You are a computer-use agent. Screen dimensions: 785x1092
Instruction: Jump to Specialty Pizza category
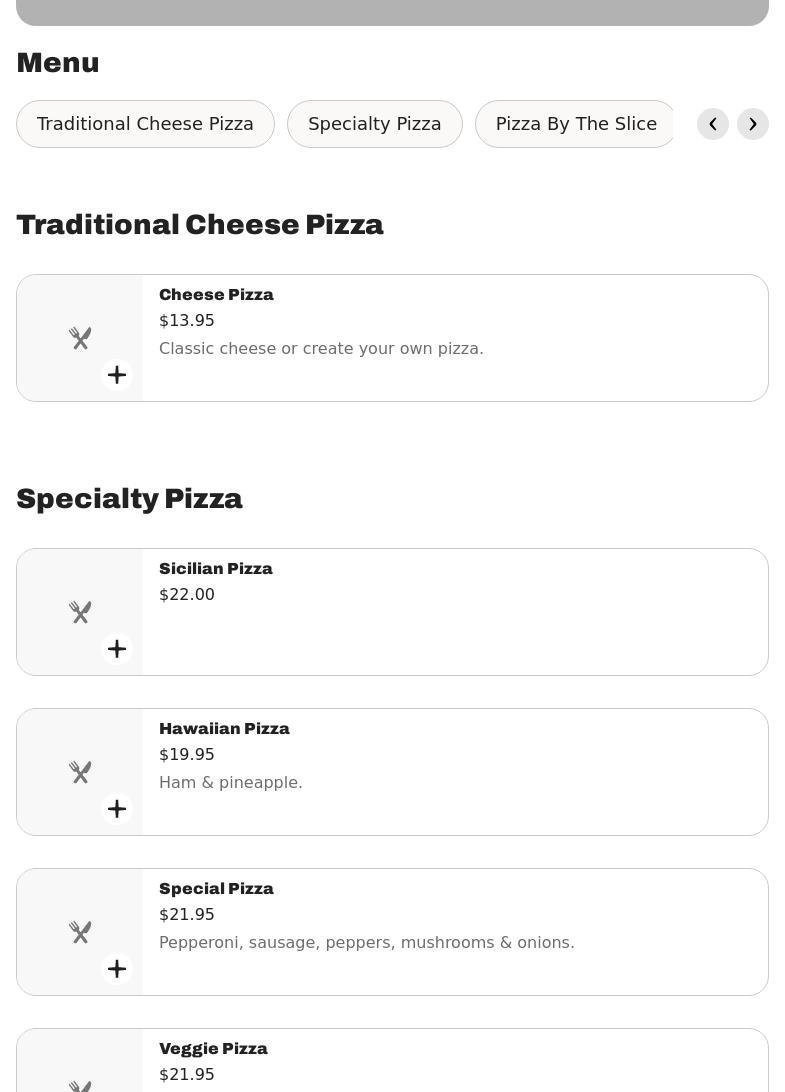[x=375, y=124]
